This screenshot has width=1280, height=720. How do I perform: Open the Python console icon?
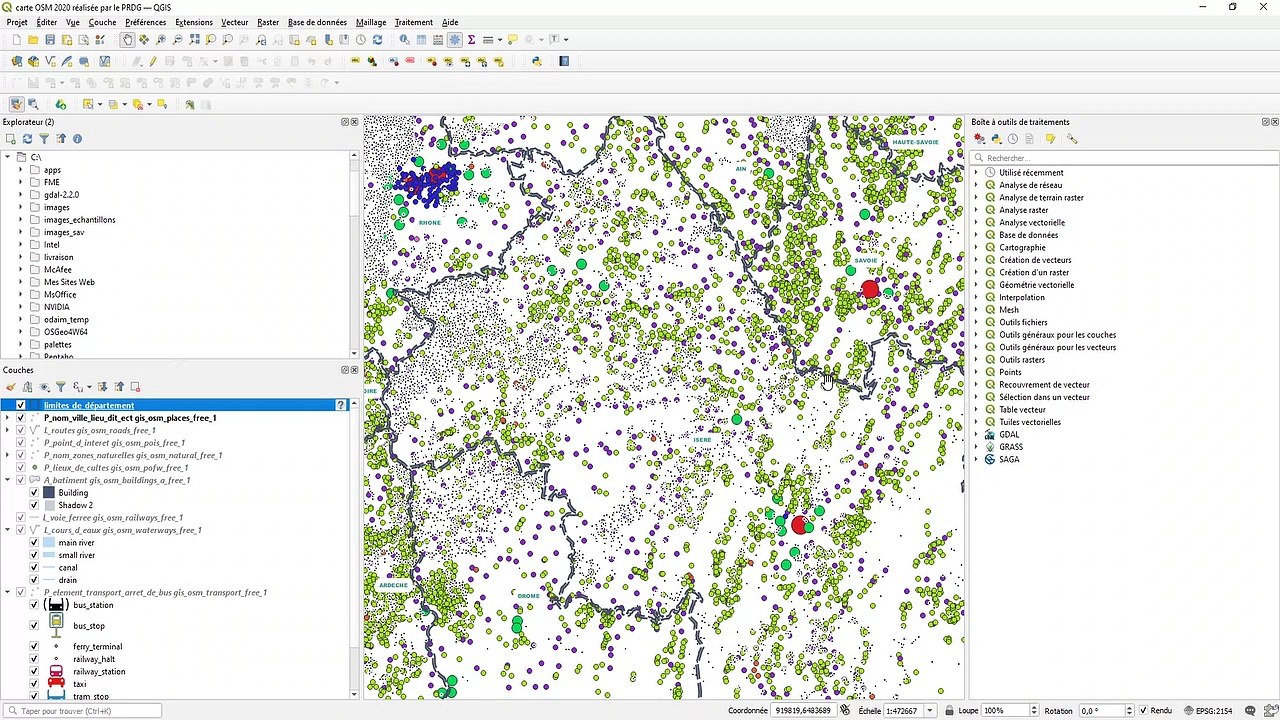536,61
